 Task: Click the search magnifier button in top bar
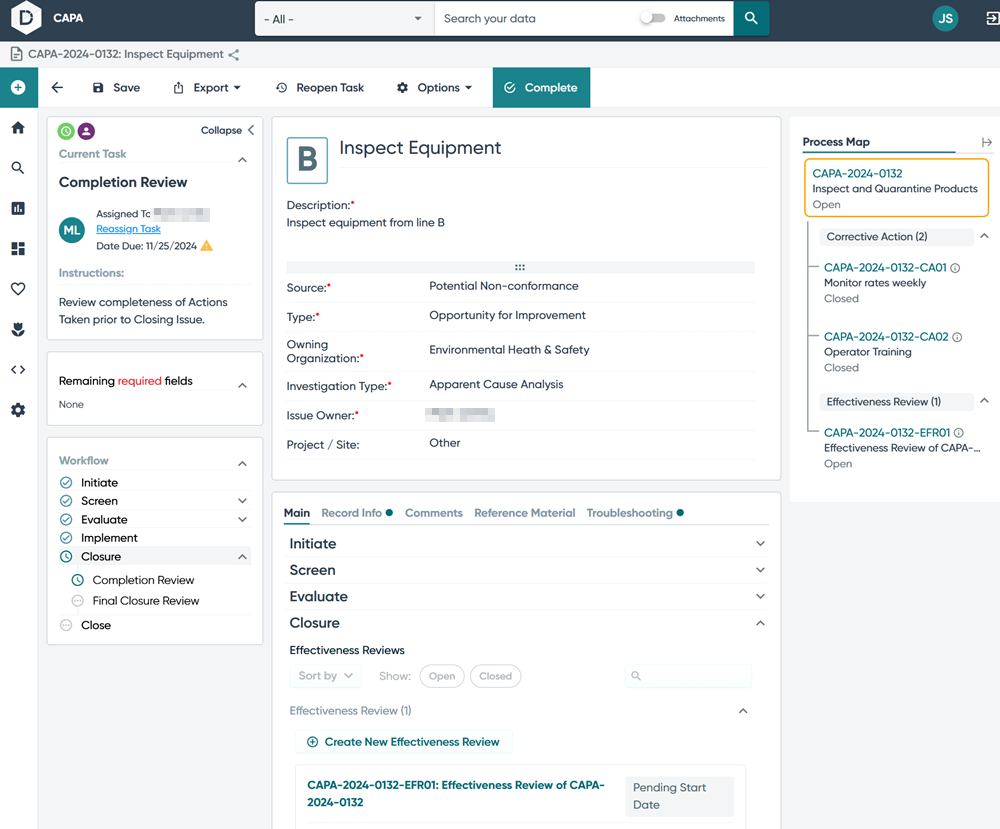pos(751,18)
